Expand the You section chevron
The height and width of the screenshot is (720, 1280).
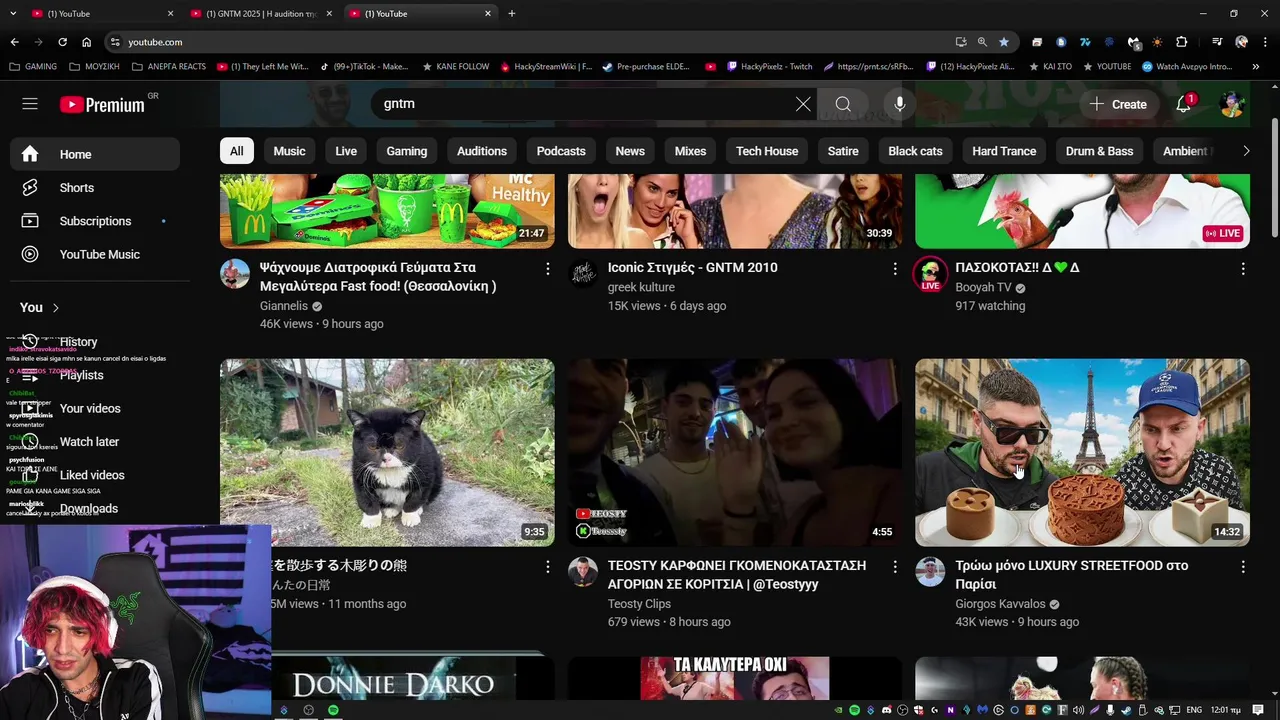point(55,308)
